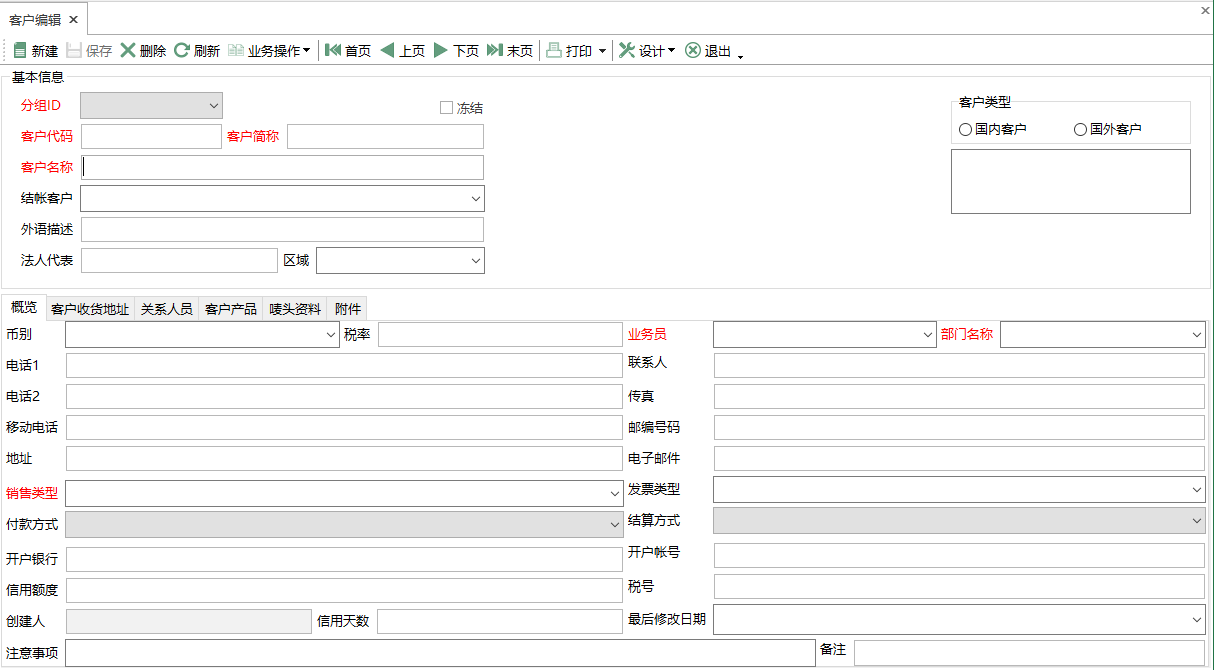Click the 联系人 input field
Viewport: 1214px width, 670px height.
pyautogui.click(x=960, y=365)
